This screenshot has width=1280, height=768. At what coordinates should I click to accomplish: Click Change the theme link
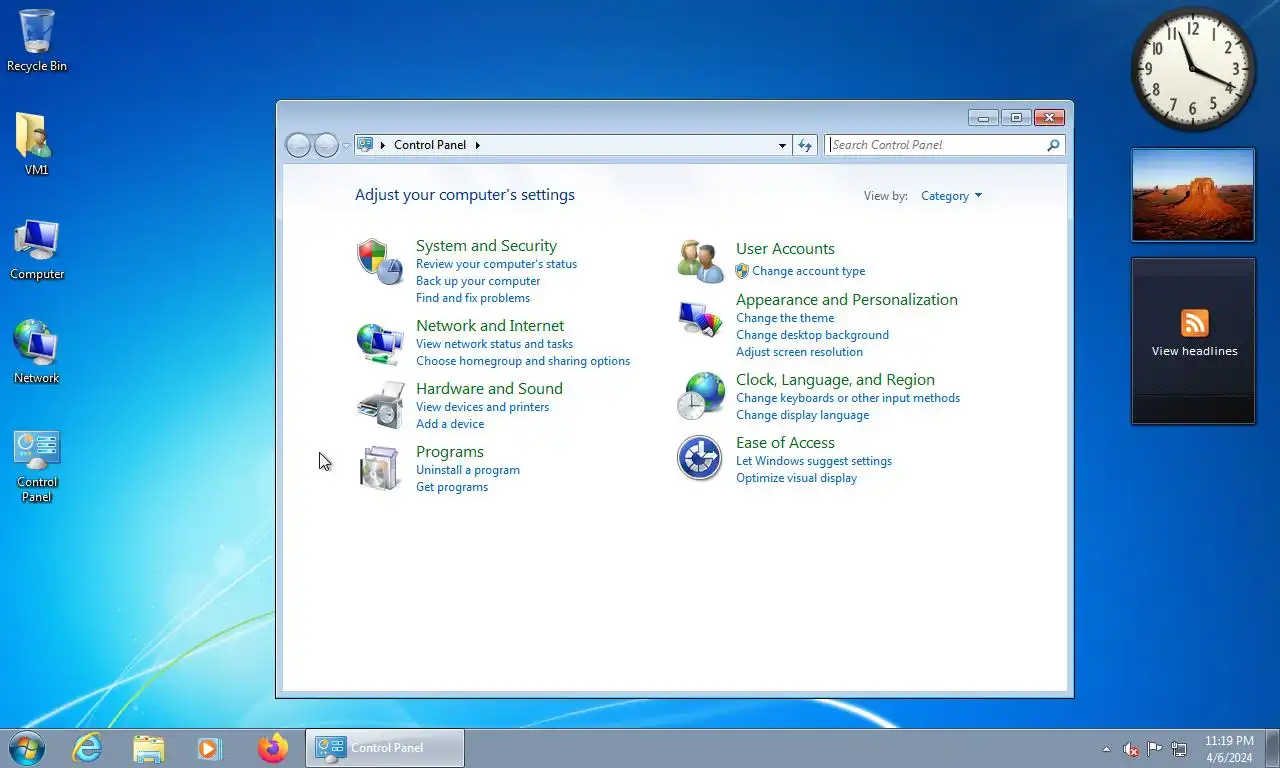pos(785,318)
